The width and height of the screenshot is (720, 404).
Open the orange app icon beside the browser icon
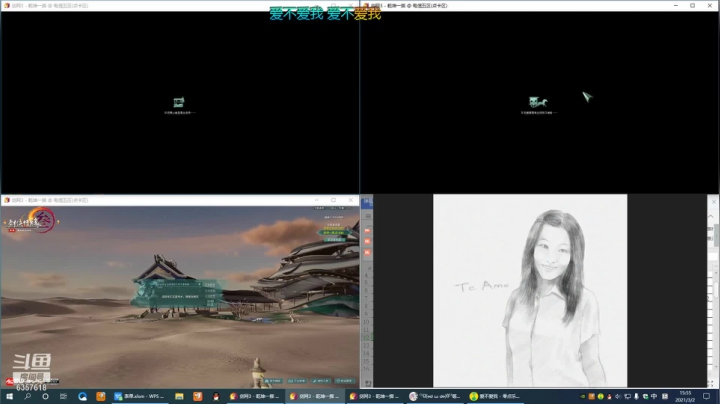[101, 396]
